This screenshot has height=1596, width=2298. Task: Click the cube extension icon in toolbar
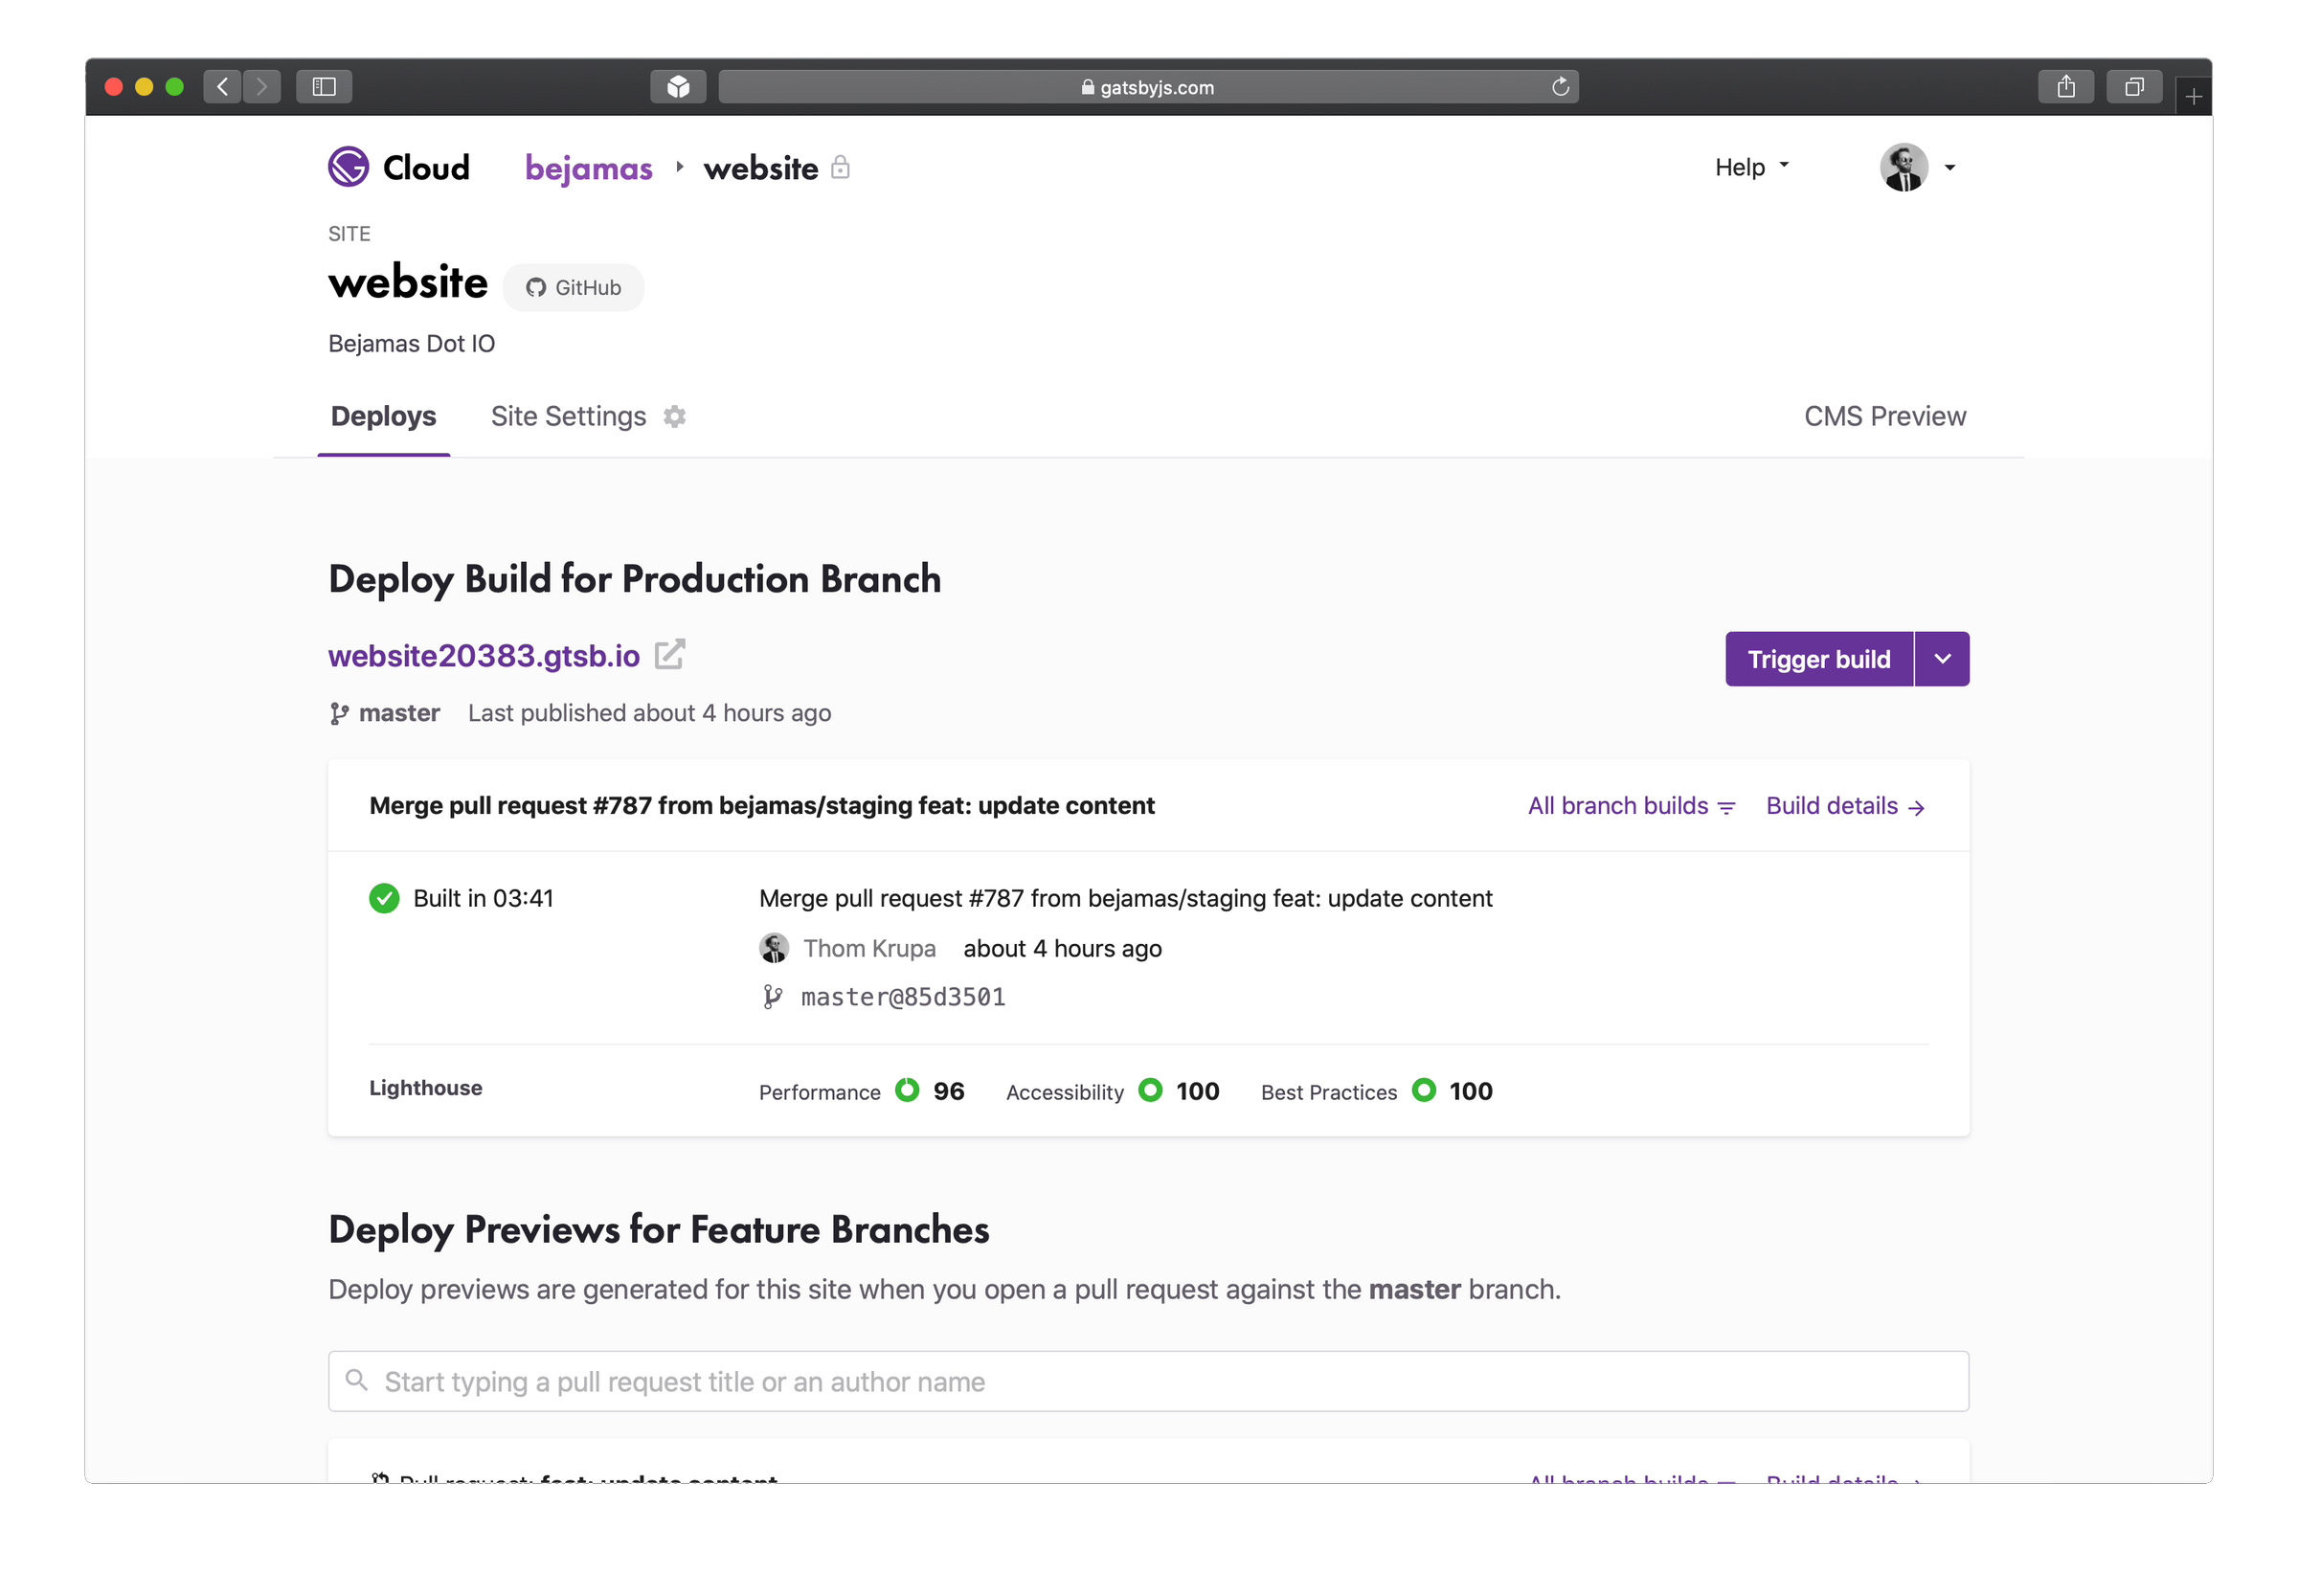678,87
